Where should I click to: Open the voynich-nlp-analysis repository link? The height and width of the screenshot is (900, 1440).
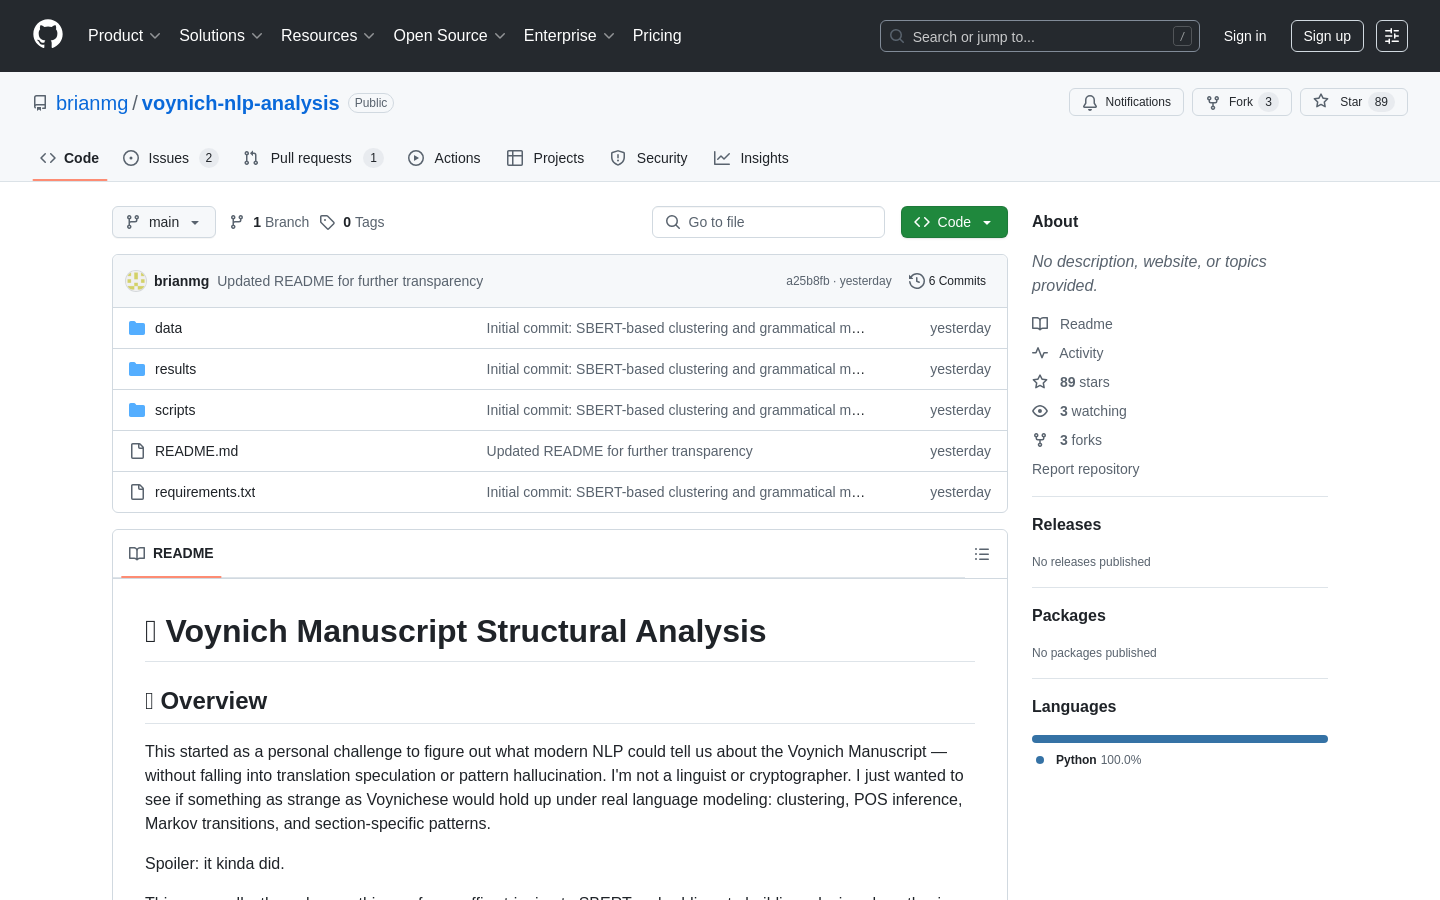[241, 103]
